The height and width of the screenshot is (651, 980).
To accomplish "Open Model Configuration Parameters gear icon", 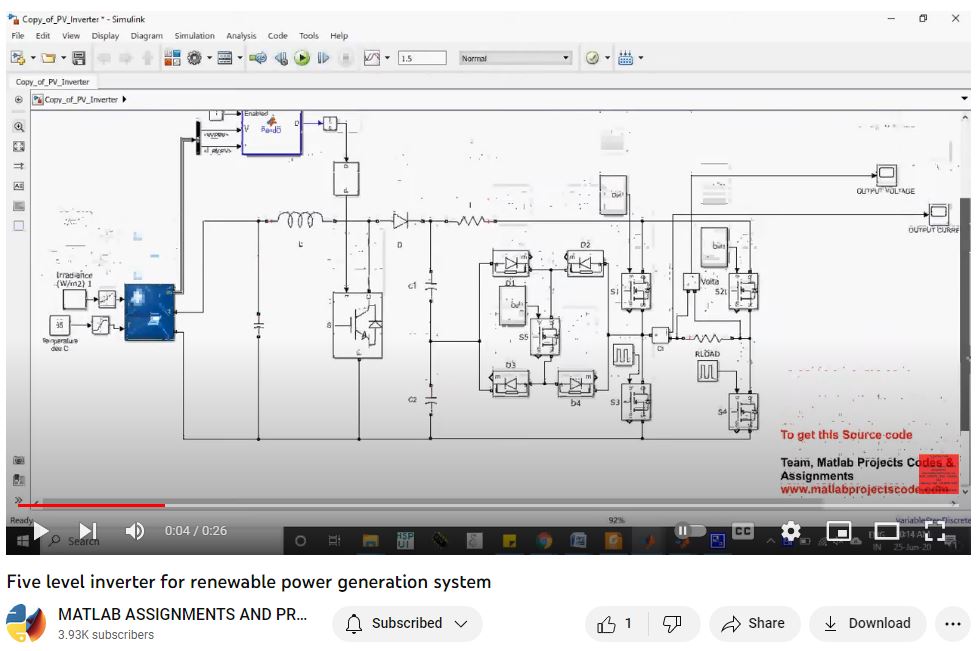I will click(x=195, y=58).
